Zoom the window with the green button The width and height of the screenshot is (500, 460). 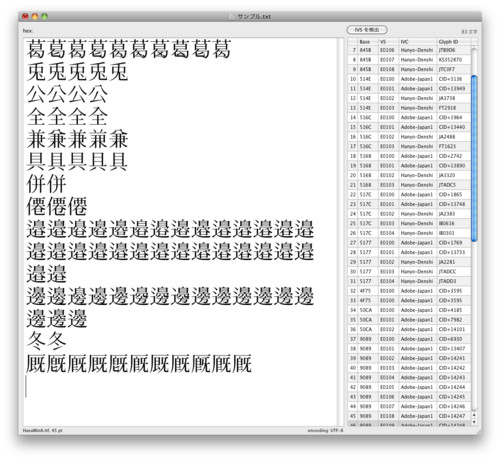click(x=44, y=16)
